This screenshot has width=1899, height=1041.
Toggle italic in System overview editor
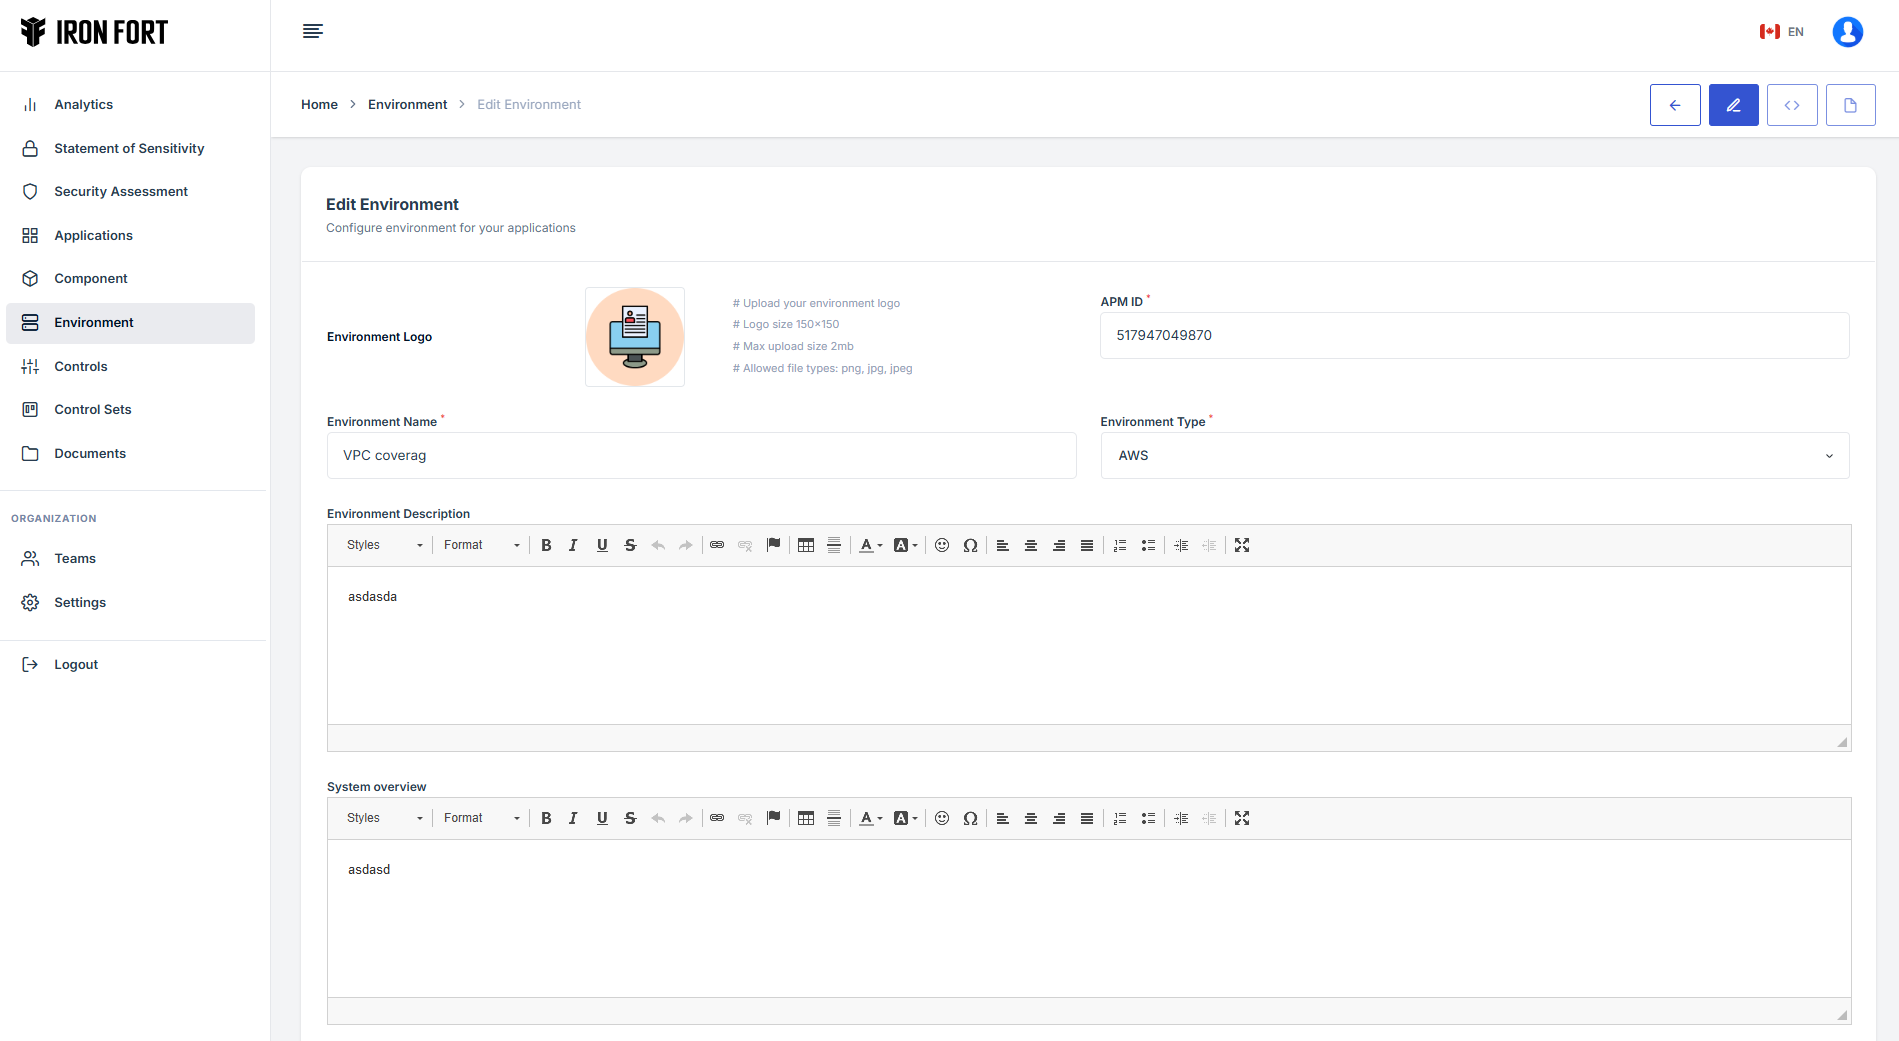point(573,818)
